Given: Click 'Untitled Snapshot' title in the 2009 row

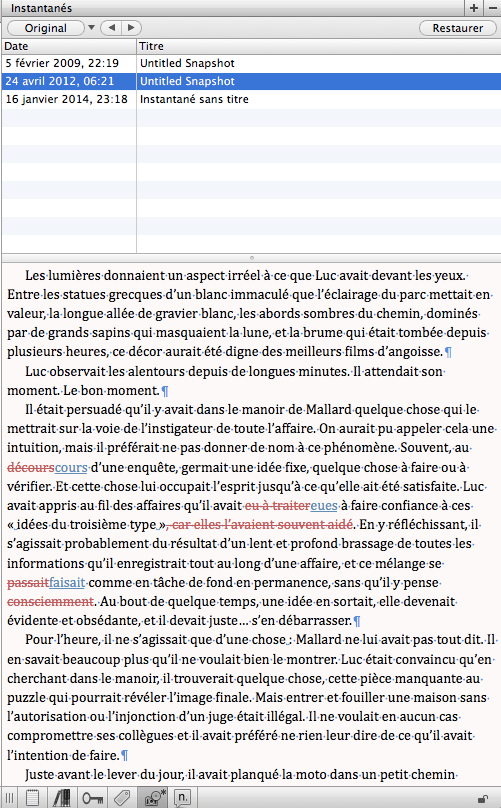Looking at the screenshot, I should [187, 63].
